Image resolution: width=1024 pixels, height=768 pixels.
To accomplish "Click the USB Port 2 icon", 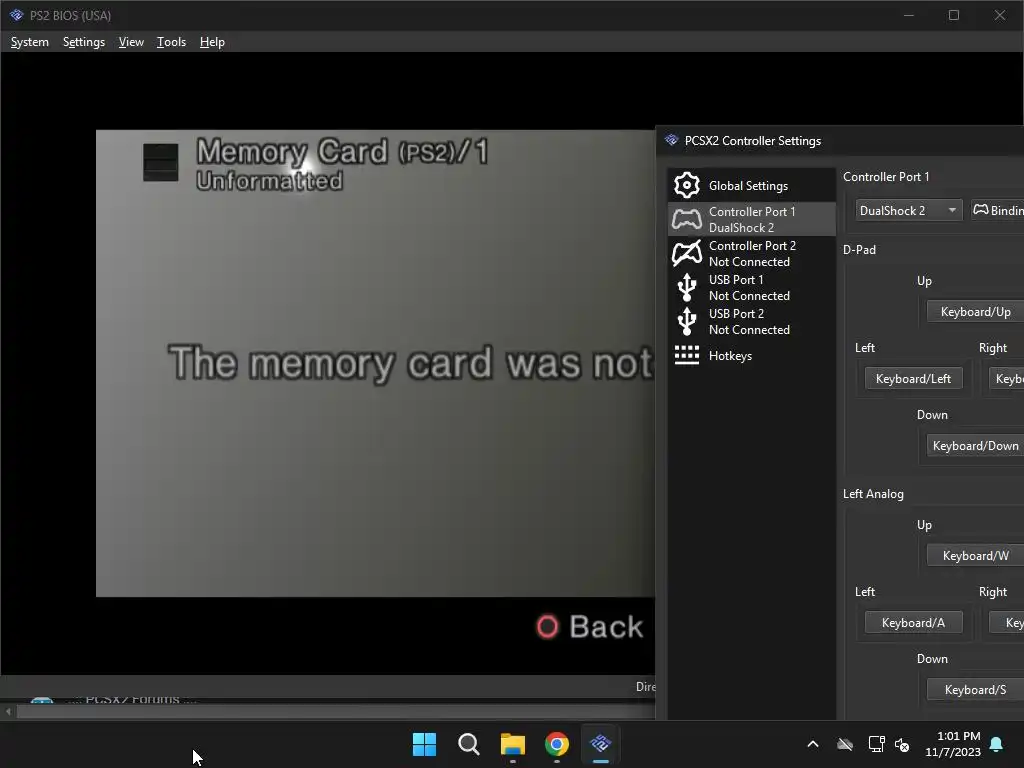I will pyautogui.click(x=686, y=321).
